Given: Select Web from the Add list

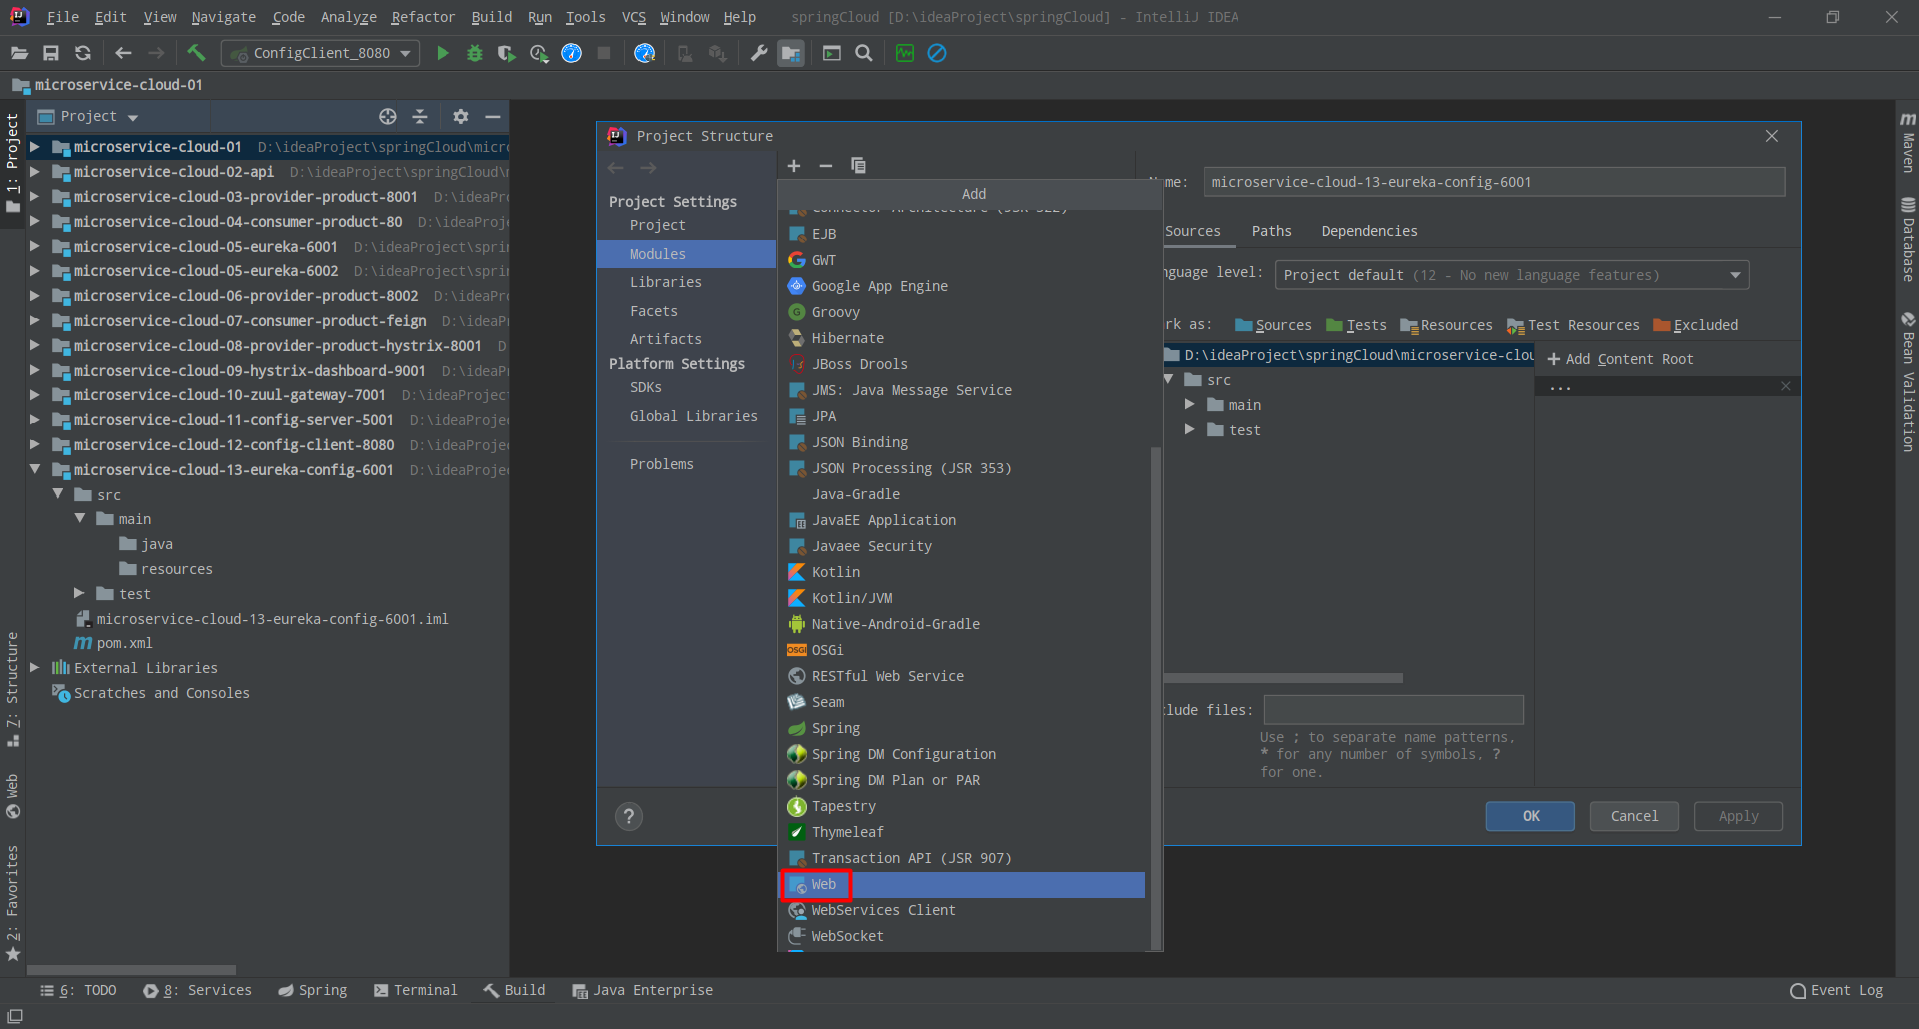Looking at the screenshot, I should coord(824,885).
